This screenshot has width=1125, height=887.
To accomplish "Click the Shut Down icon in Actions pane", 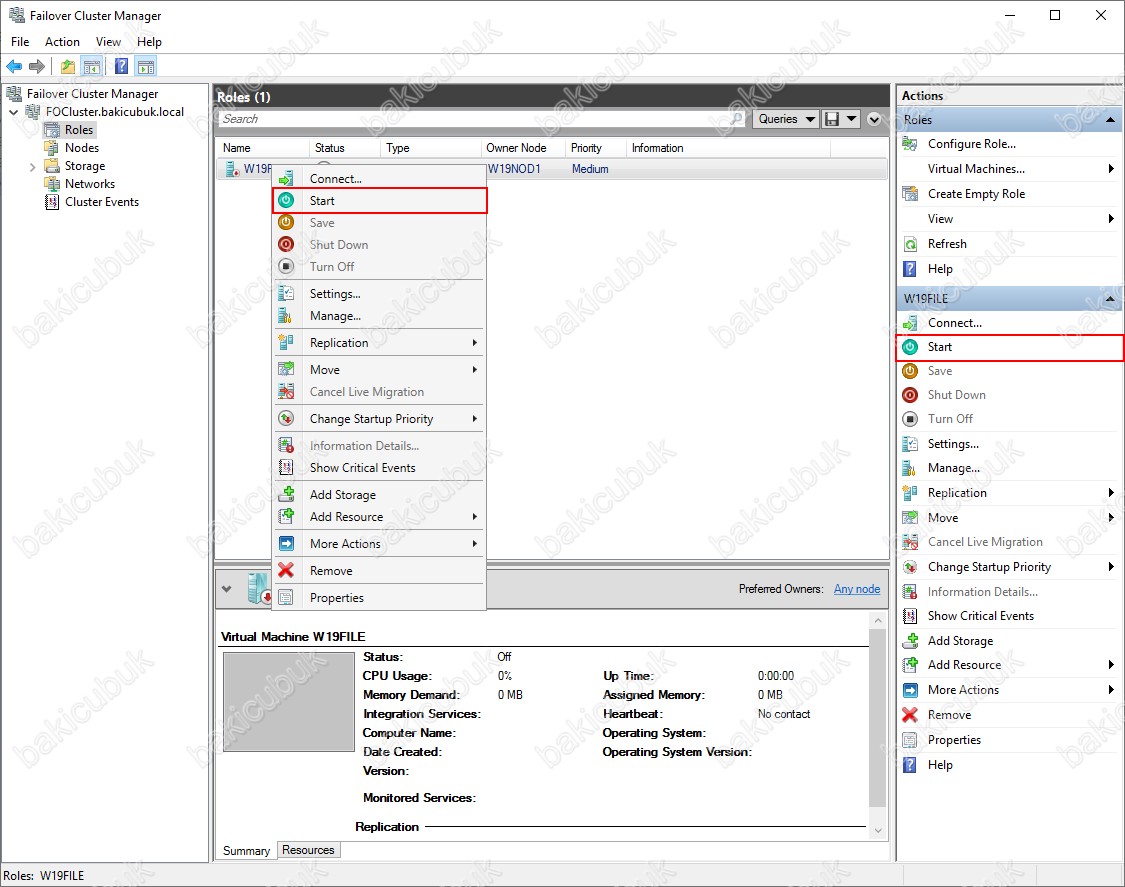I will click(910, 395).
